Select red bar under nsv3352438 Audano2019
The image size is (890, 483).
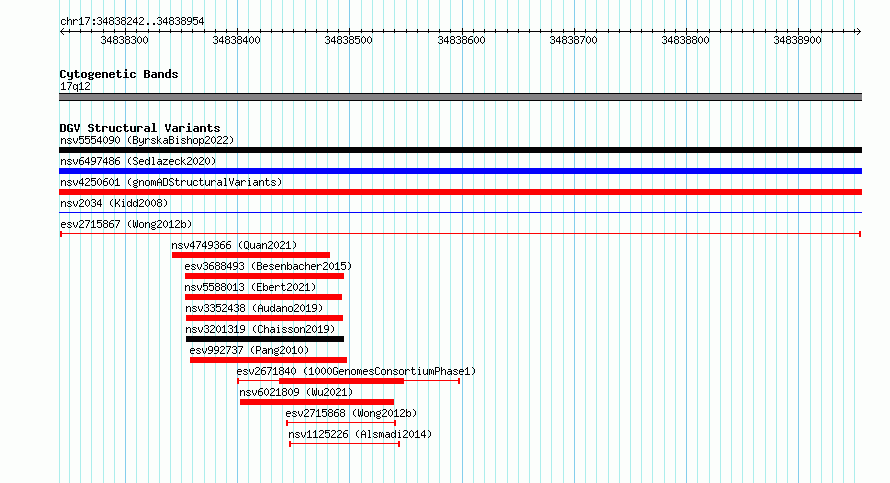coord(265,318)
